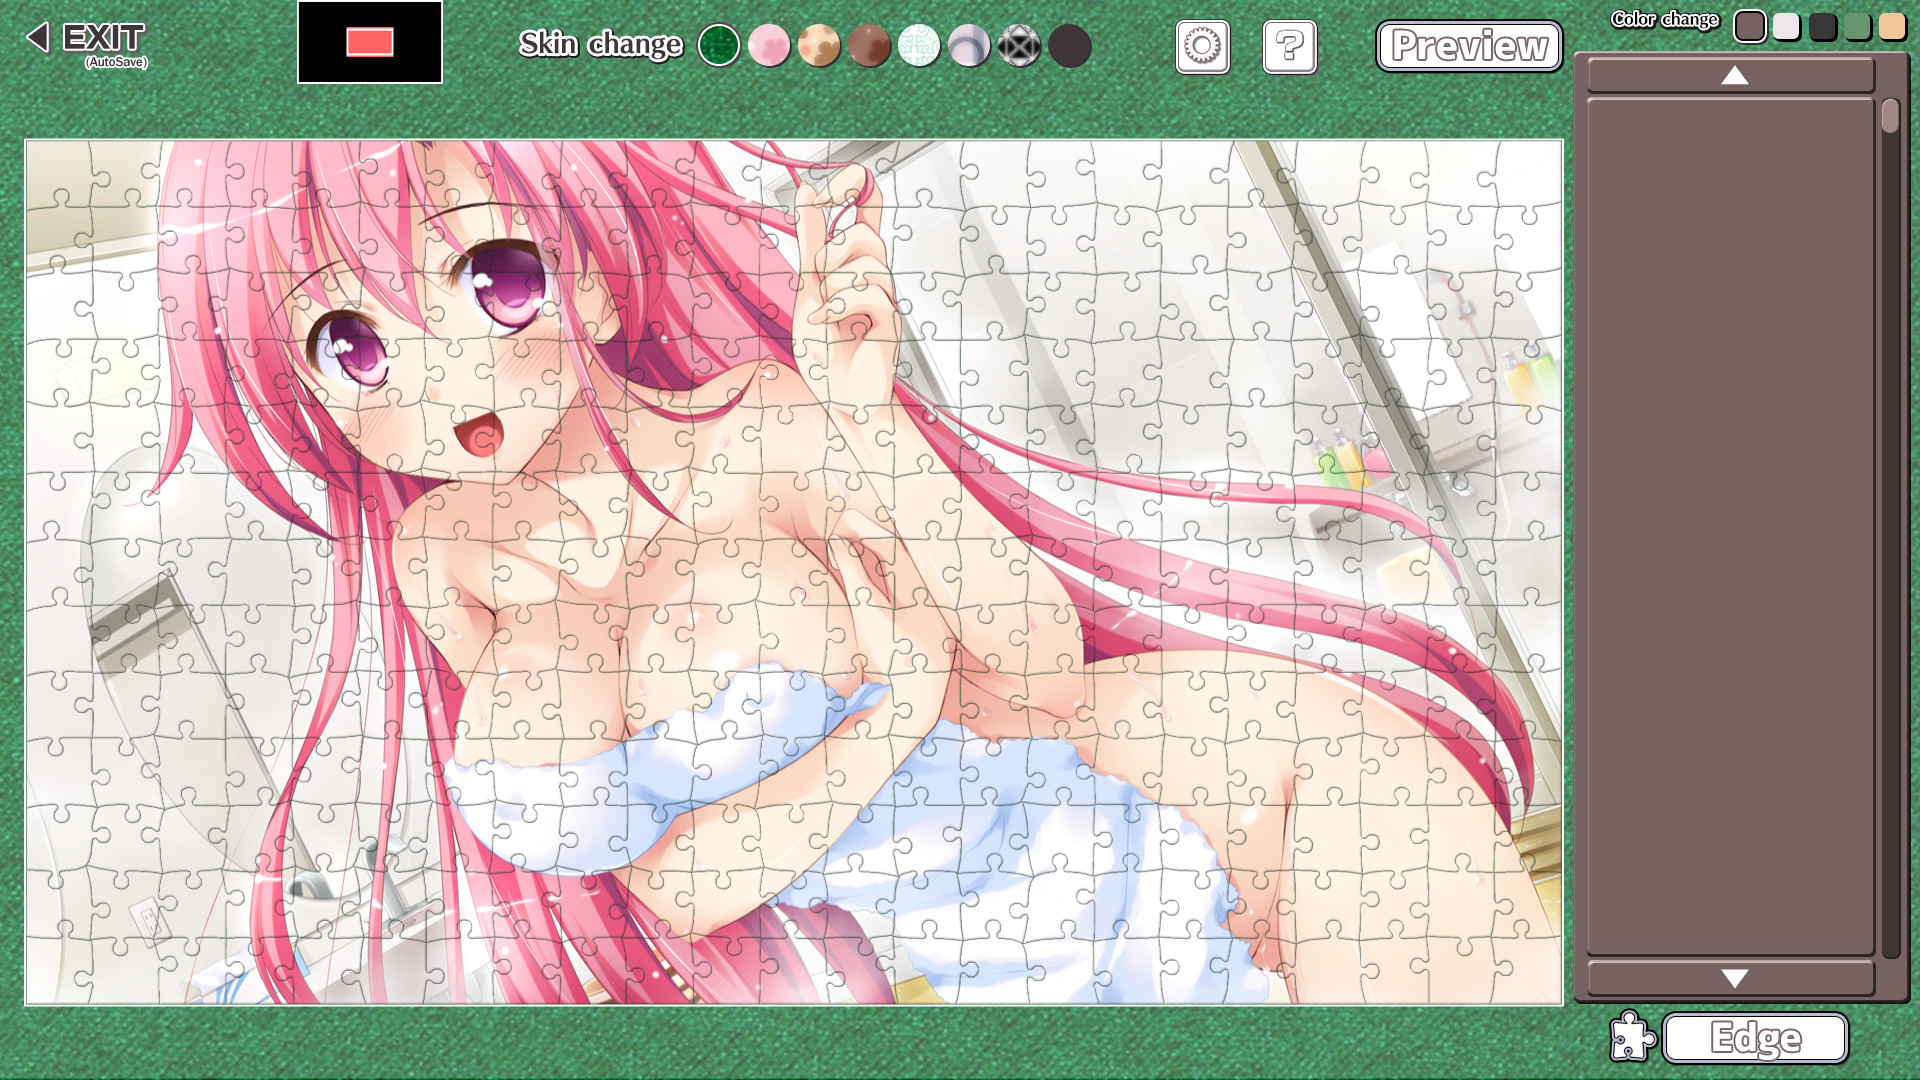The width and height of the screenshot is (1920, 1080).
Task: Select the brown clover skin pattern
Action: pyautogui.click(x=870, y=46)
